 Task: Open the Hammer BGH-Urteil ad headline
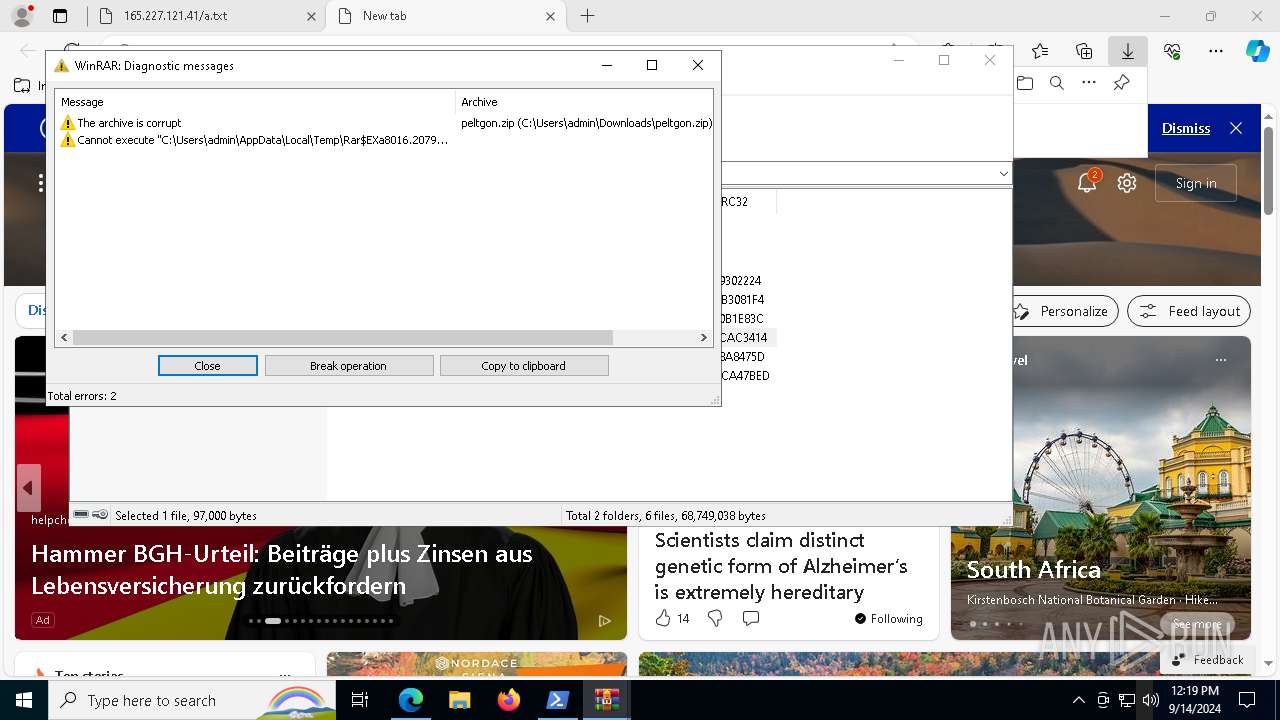pos(282,569)
